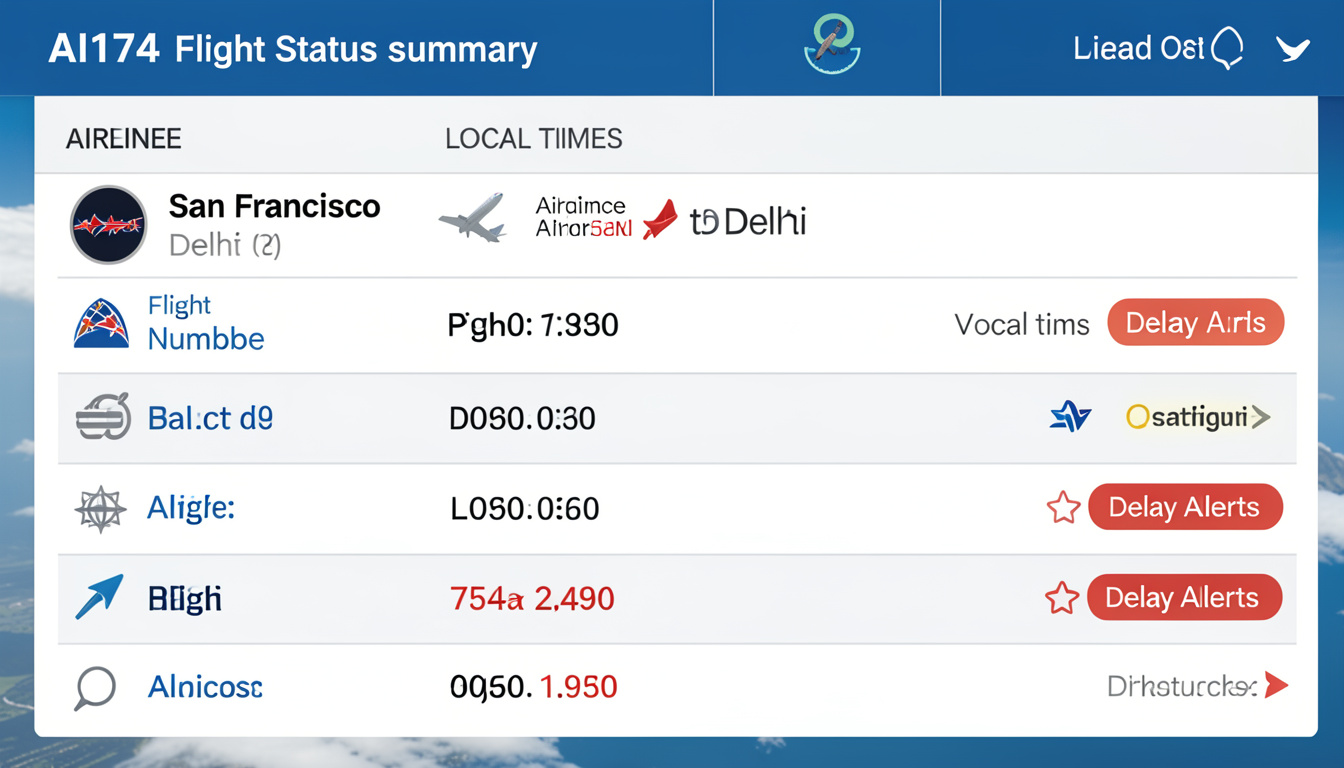Toggle the star in the 754a 2.490 row
The image size is (1344, 768).
click(x=1061, y=598)
